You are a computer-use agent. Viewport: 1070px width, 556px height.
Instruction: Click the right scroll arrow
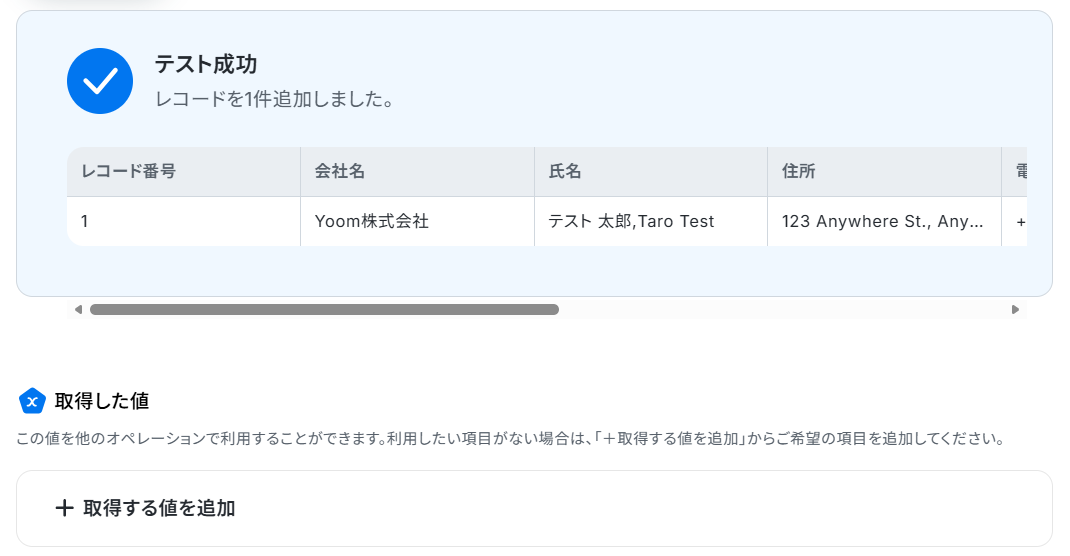1015,310
